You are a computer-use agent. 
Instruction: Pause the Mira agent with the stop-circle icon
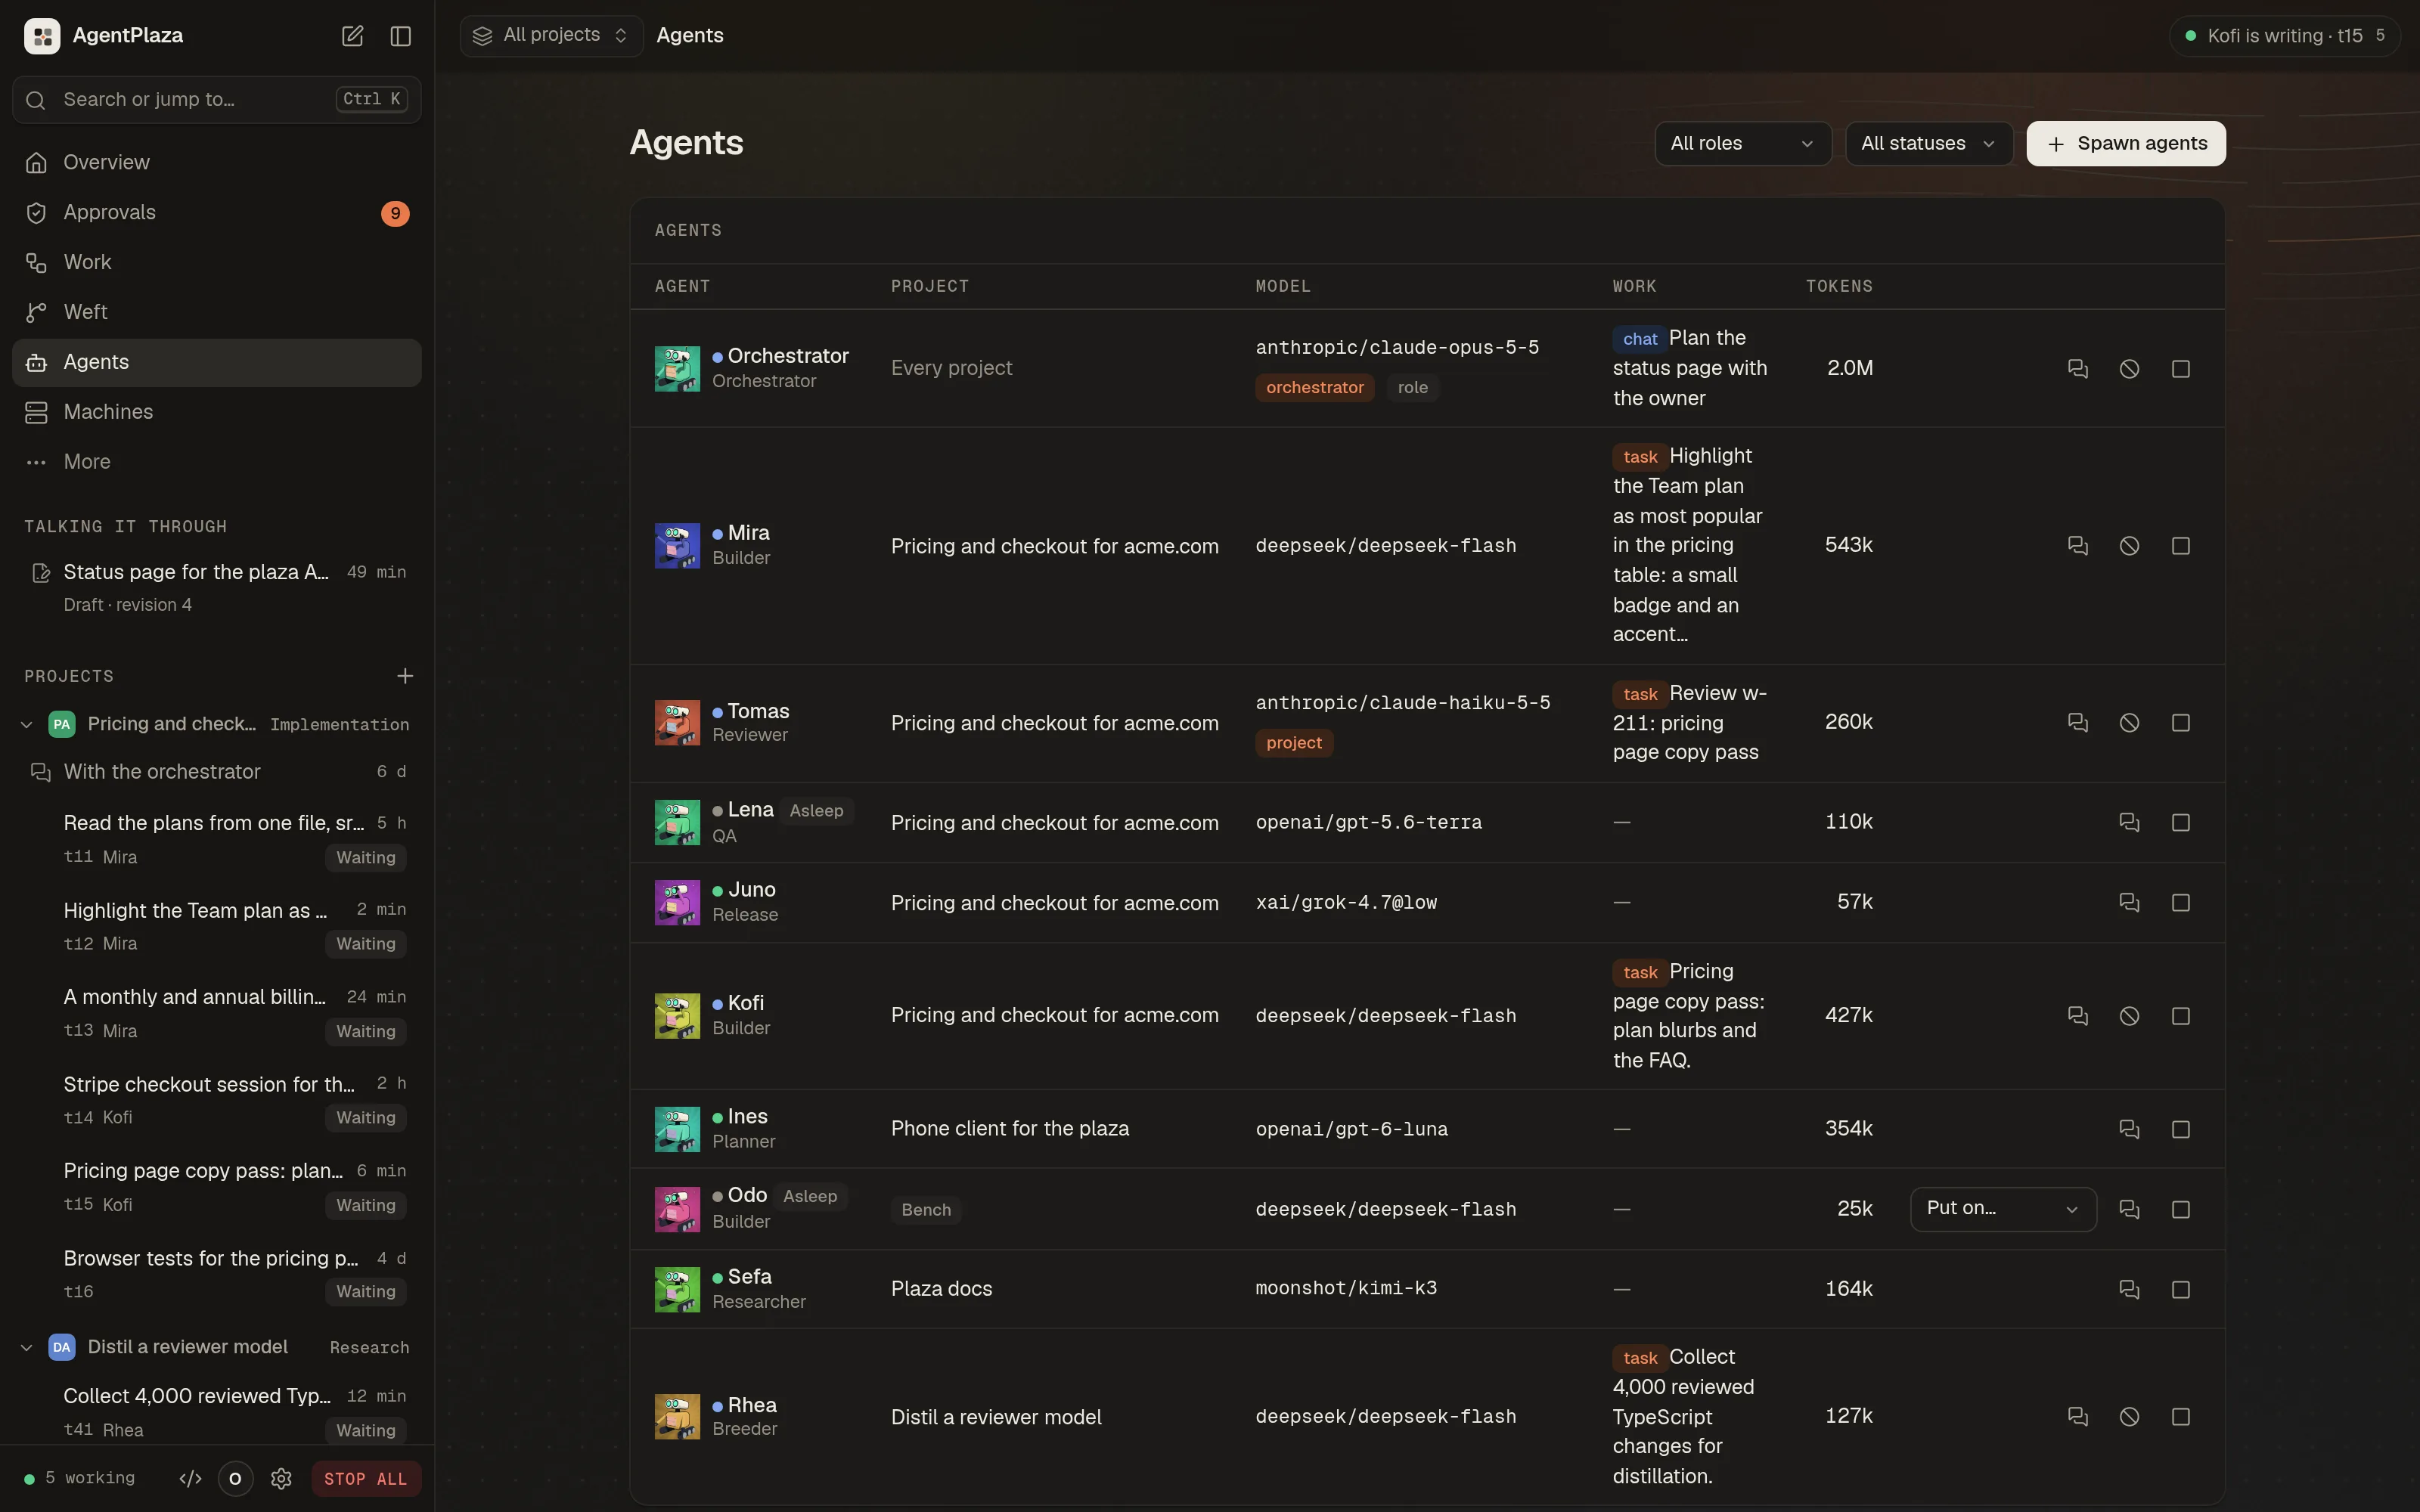click(x=2129, y=546)
